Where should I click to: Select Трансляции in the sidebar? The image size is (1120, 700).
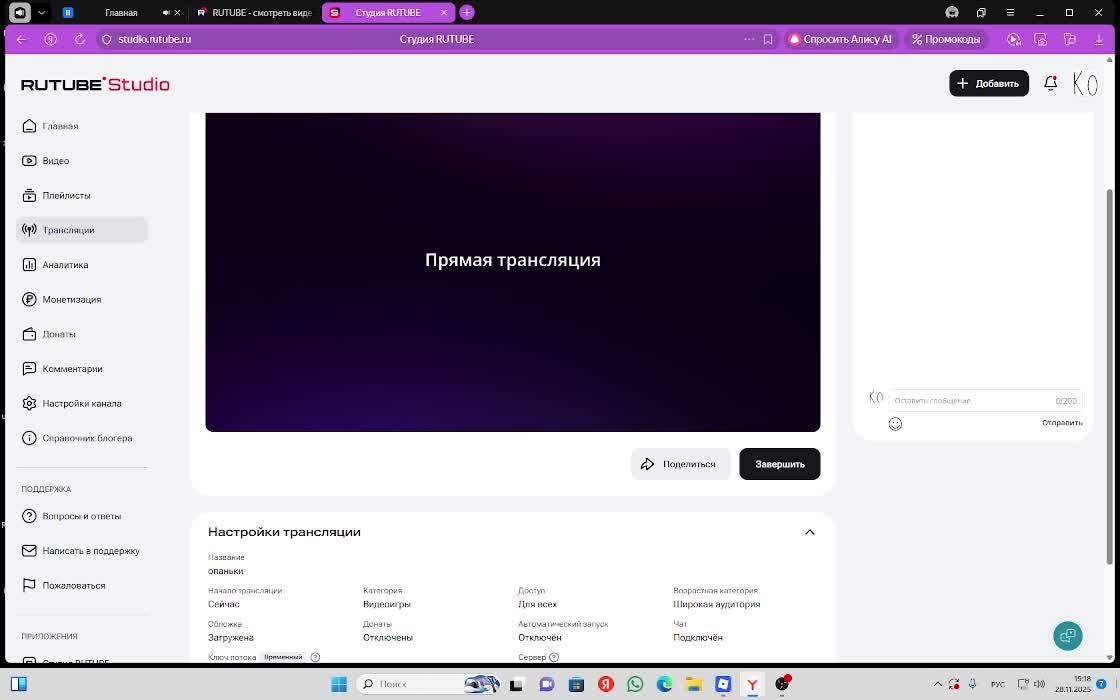coord(81,230)
